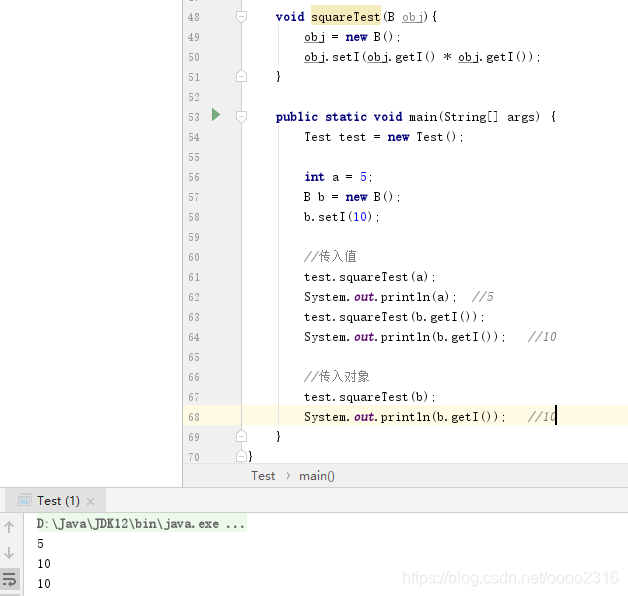
Task: Click the up arrow in the run console
Action: pyautogui.click(x=9, y=527)
